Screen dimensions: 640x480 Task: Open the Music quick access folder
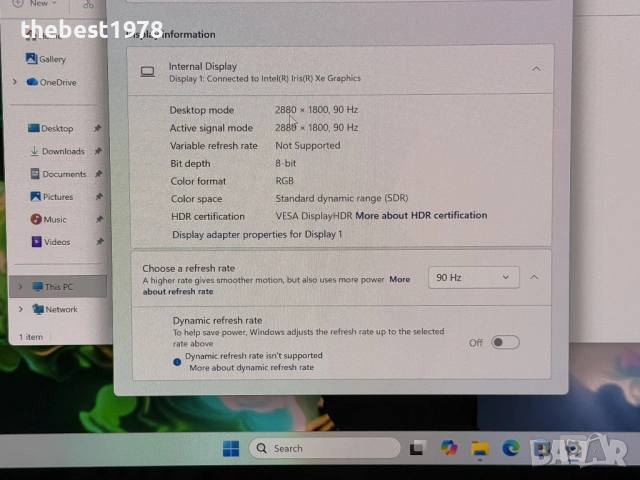tap(49, 220)
